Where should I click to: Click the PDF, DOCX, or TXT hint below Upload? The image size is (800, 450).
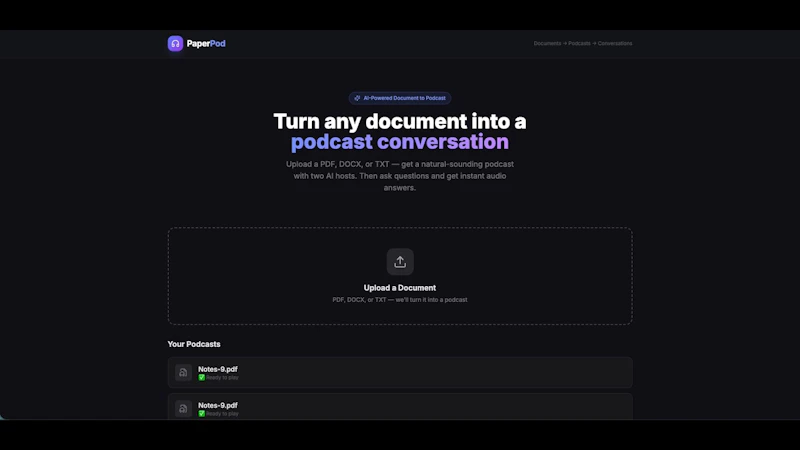pyautogui.click(x=400, y=300)
